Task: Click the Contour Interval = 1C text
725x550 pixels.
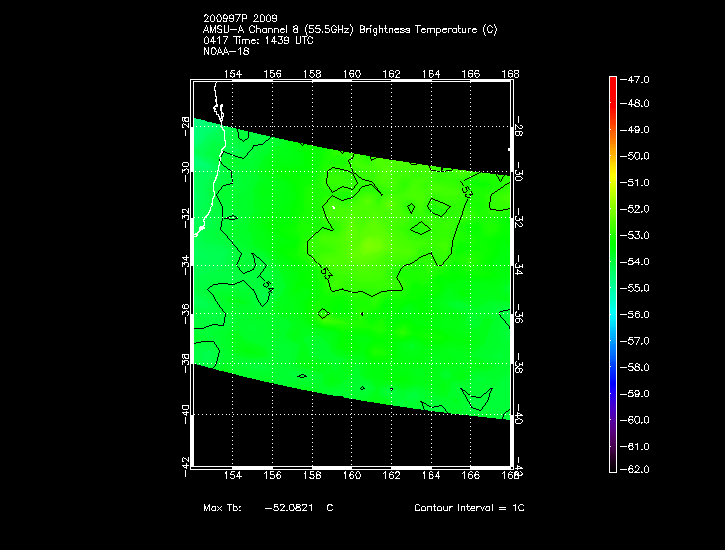Action: point(469,508)
